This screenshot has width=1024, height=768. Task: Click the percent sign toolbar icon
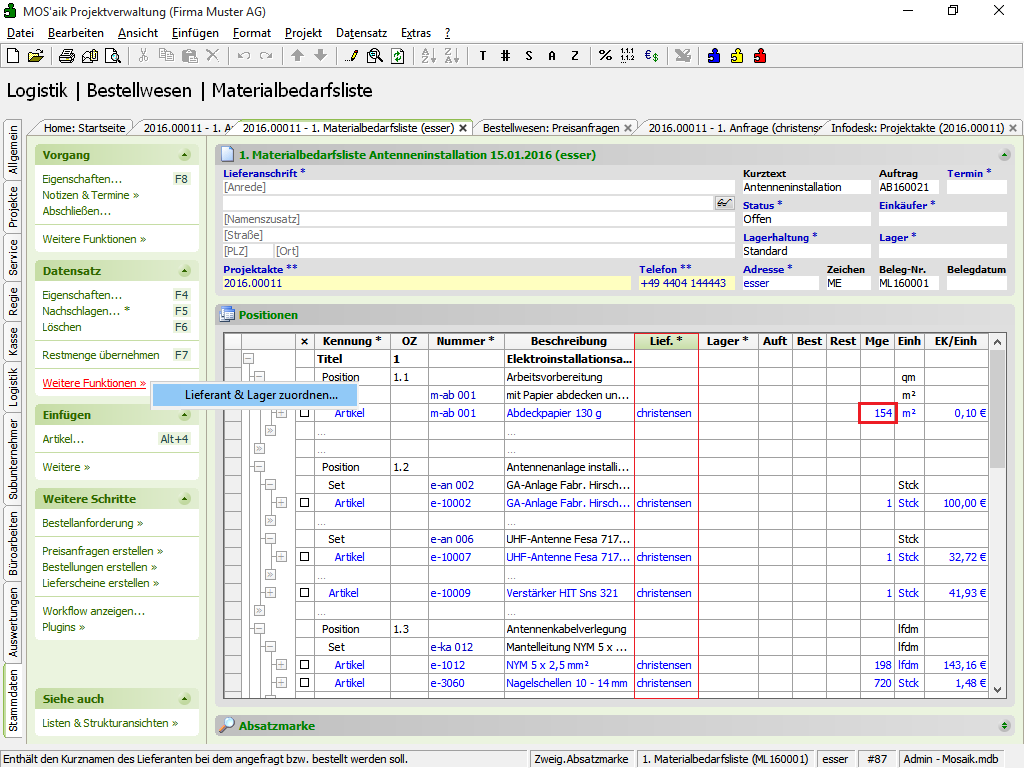[605, 56]
